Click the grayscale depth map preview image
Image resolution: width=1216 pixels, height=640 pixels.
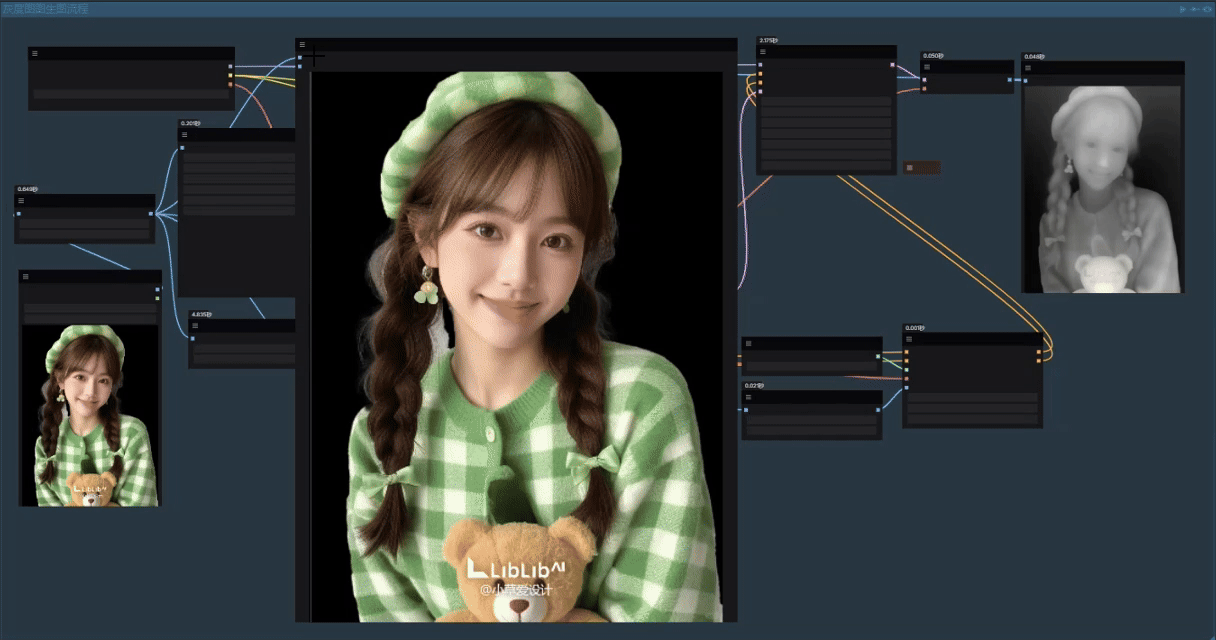(x=1102, y=189)
